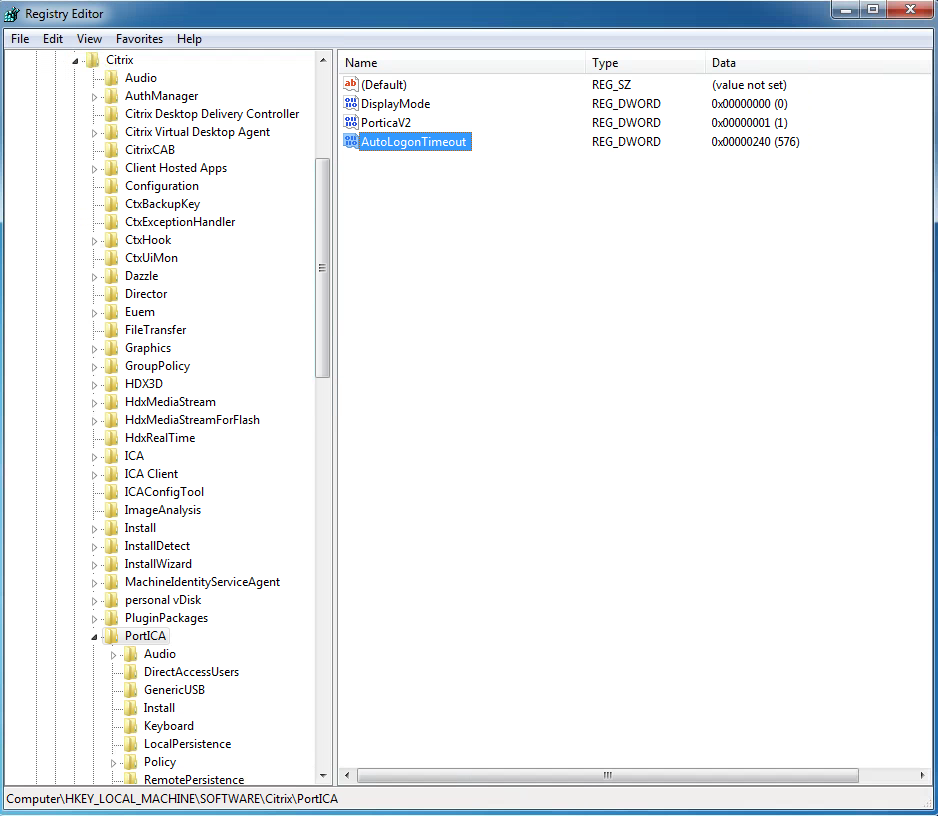Click the 0x00000240 (576) data value

(x=755, y=142)
